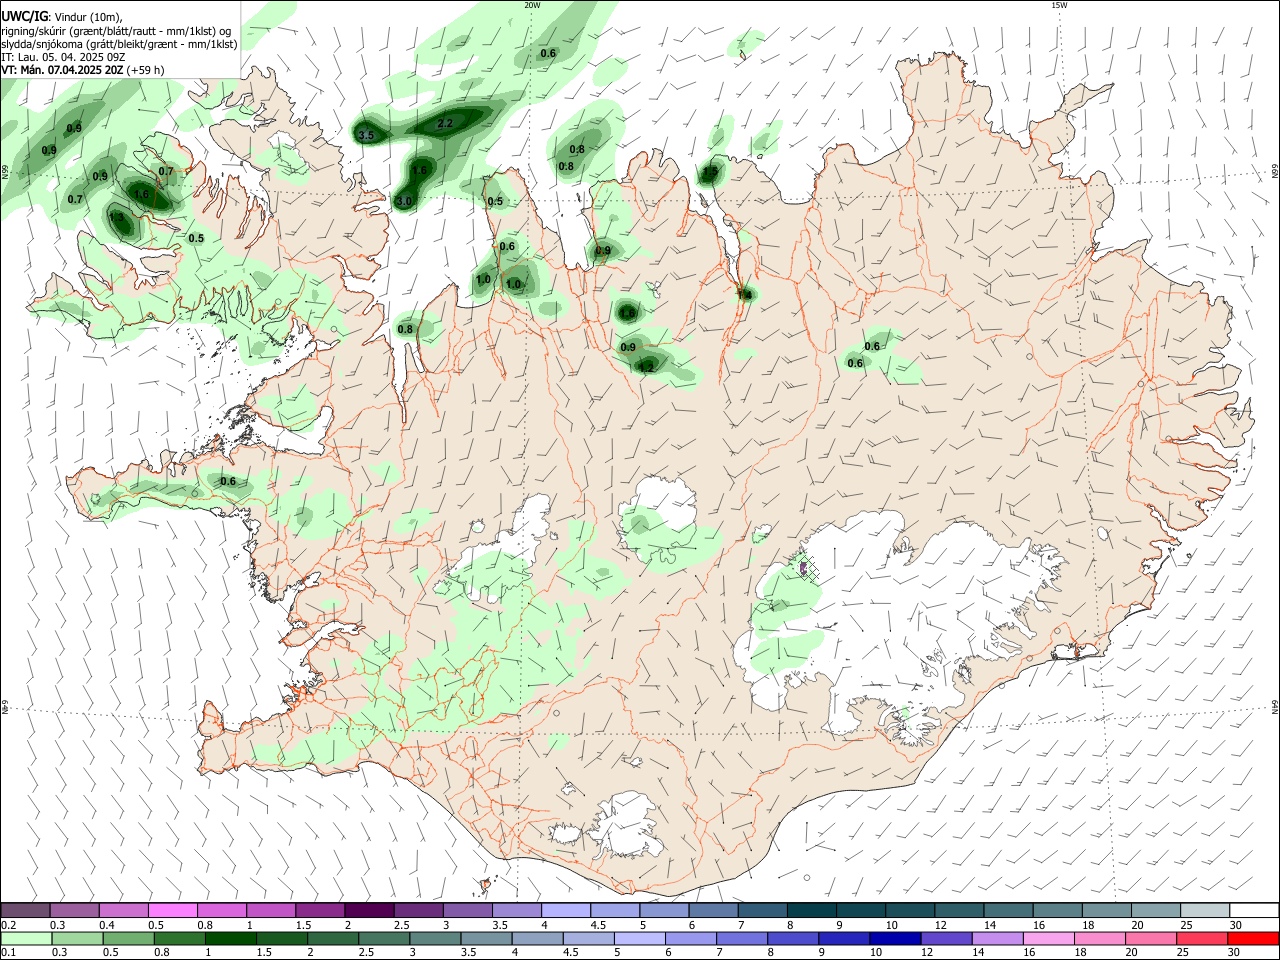This screenshot has height=960, width=1280.
Task: Click the UWC/IG title in the header
Action: 24,16
